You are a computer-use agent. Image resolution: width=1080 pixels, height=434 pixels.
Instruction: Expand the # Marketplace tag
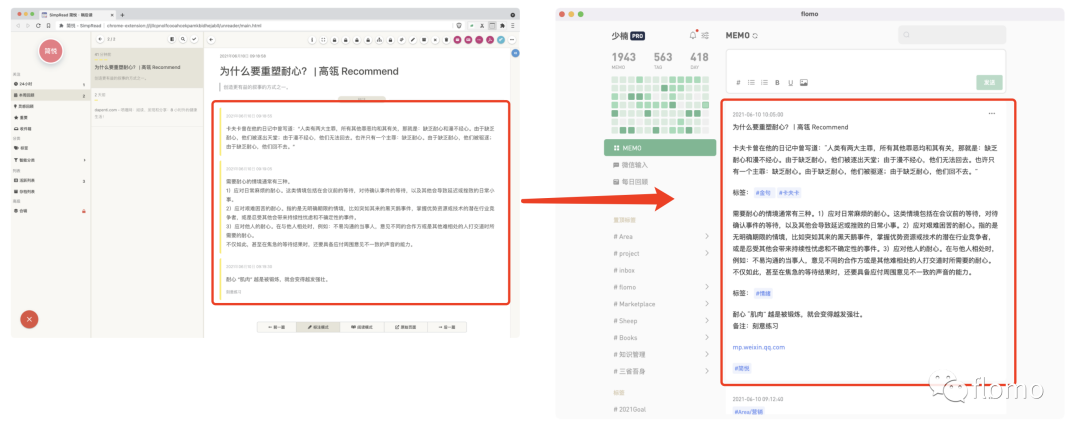pos(707,304)
